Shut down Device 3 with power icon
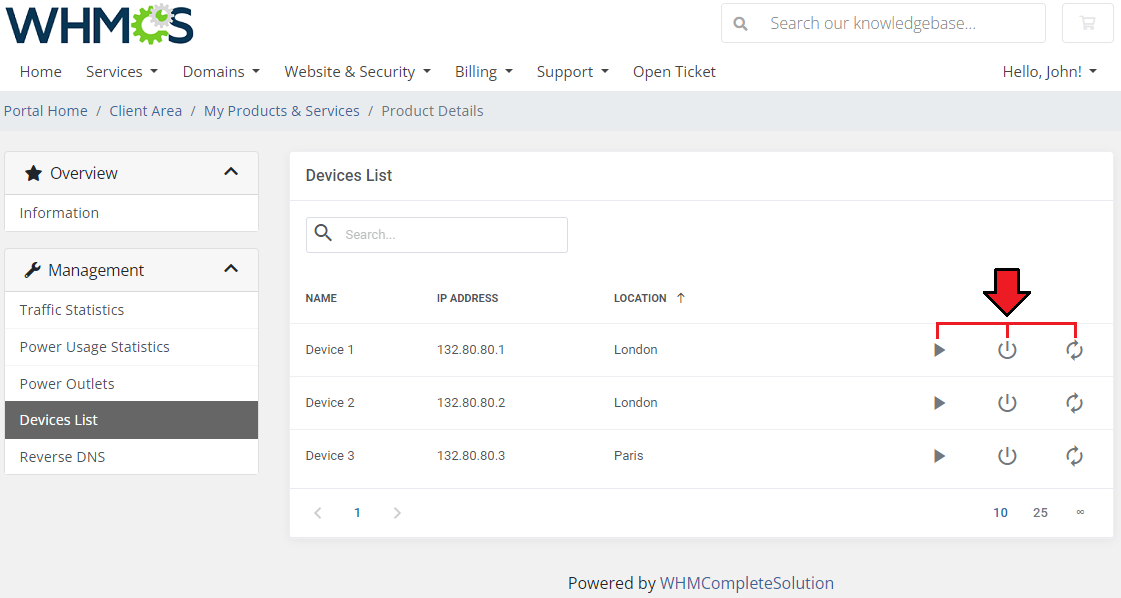Screen dimensions: 1121x598 point(1007,456)
